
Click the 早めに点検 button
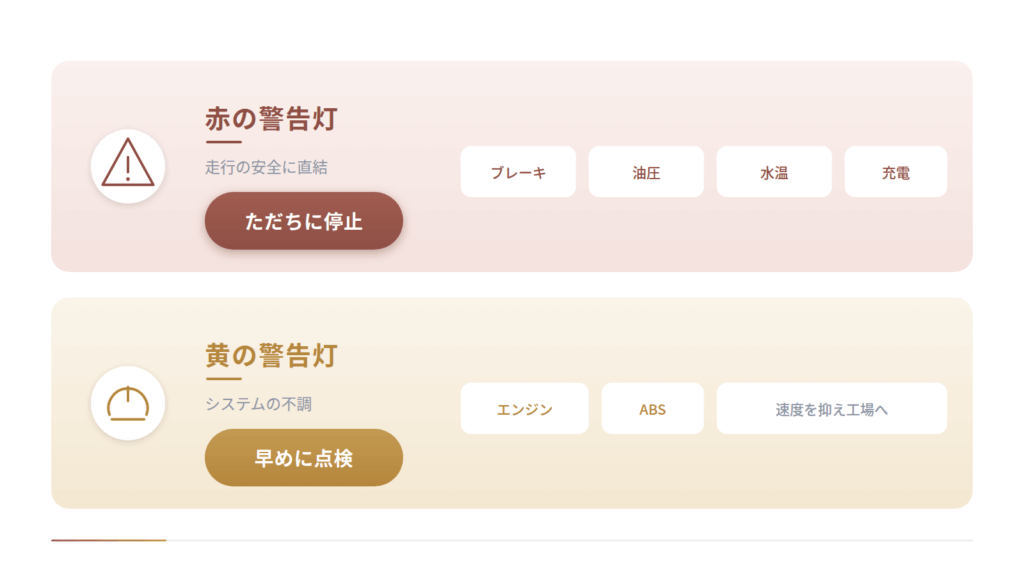pyautogui.click(x=304, y=458)
